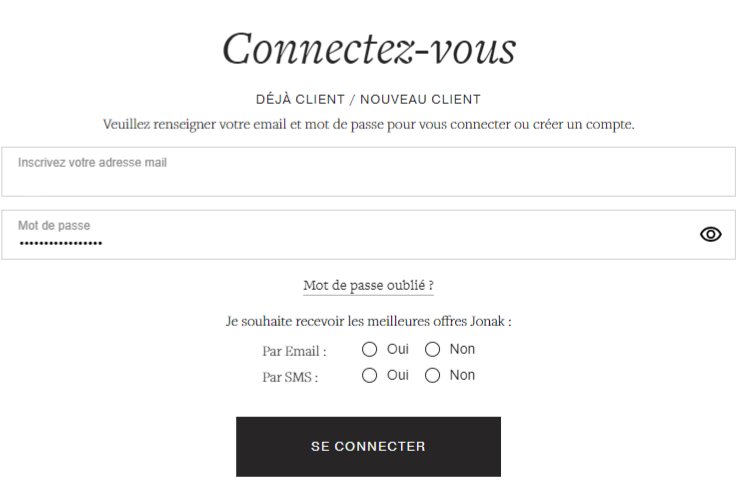
Task: Click the Oui text in Par Email row
Action: [x=398, y=349]
